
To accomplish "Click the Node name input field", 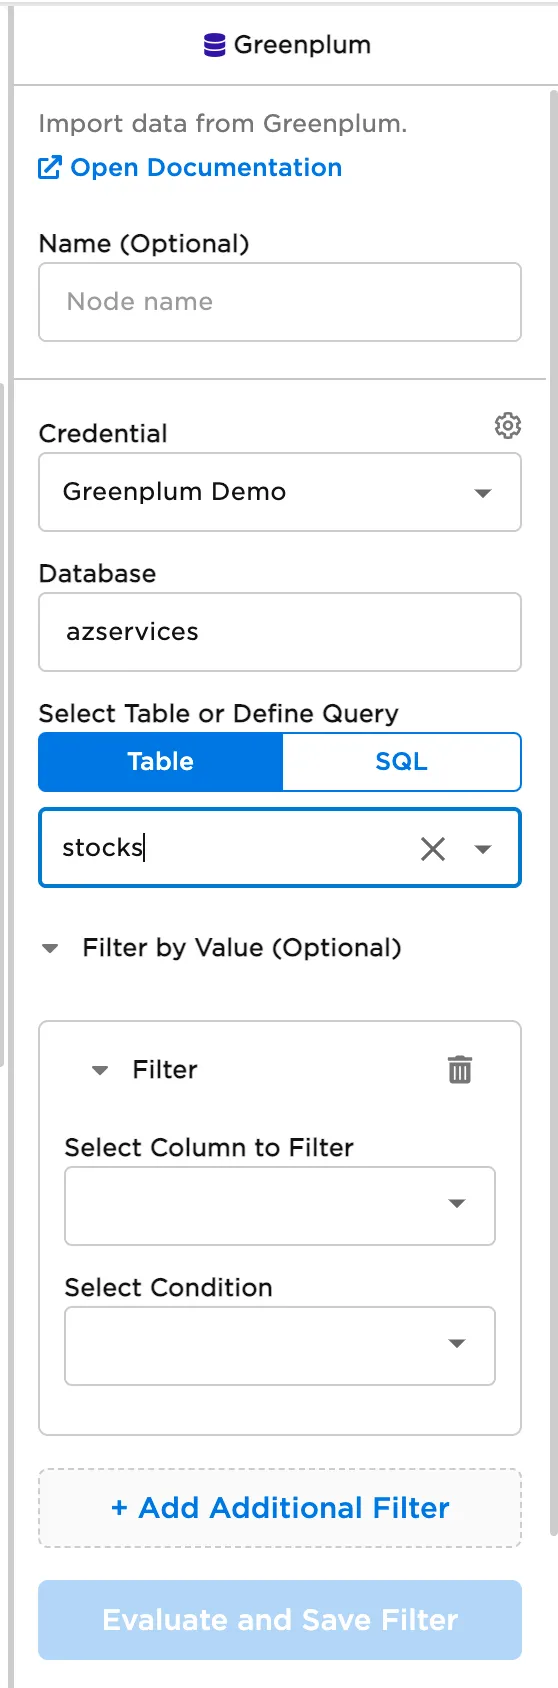I will click(x=280, y=302).
